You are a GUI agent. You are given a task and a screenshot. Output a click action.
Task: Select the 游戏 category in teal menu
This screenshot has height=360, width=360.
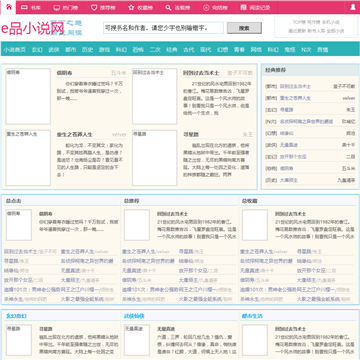coord(104,50)
